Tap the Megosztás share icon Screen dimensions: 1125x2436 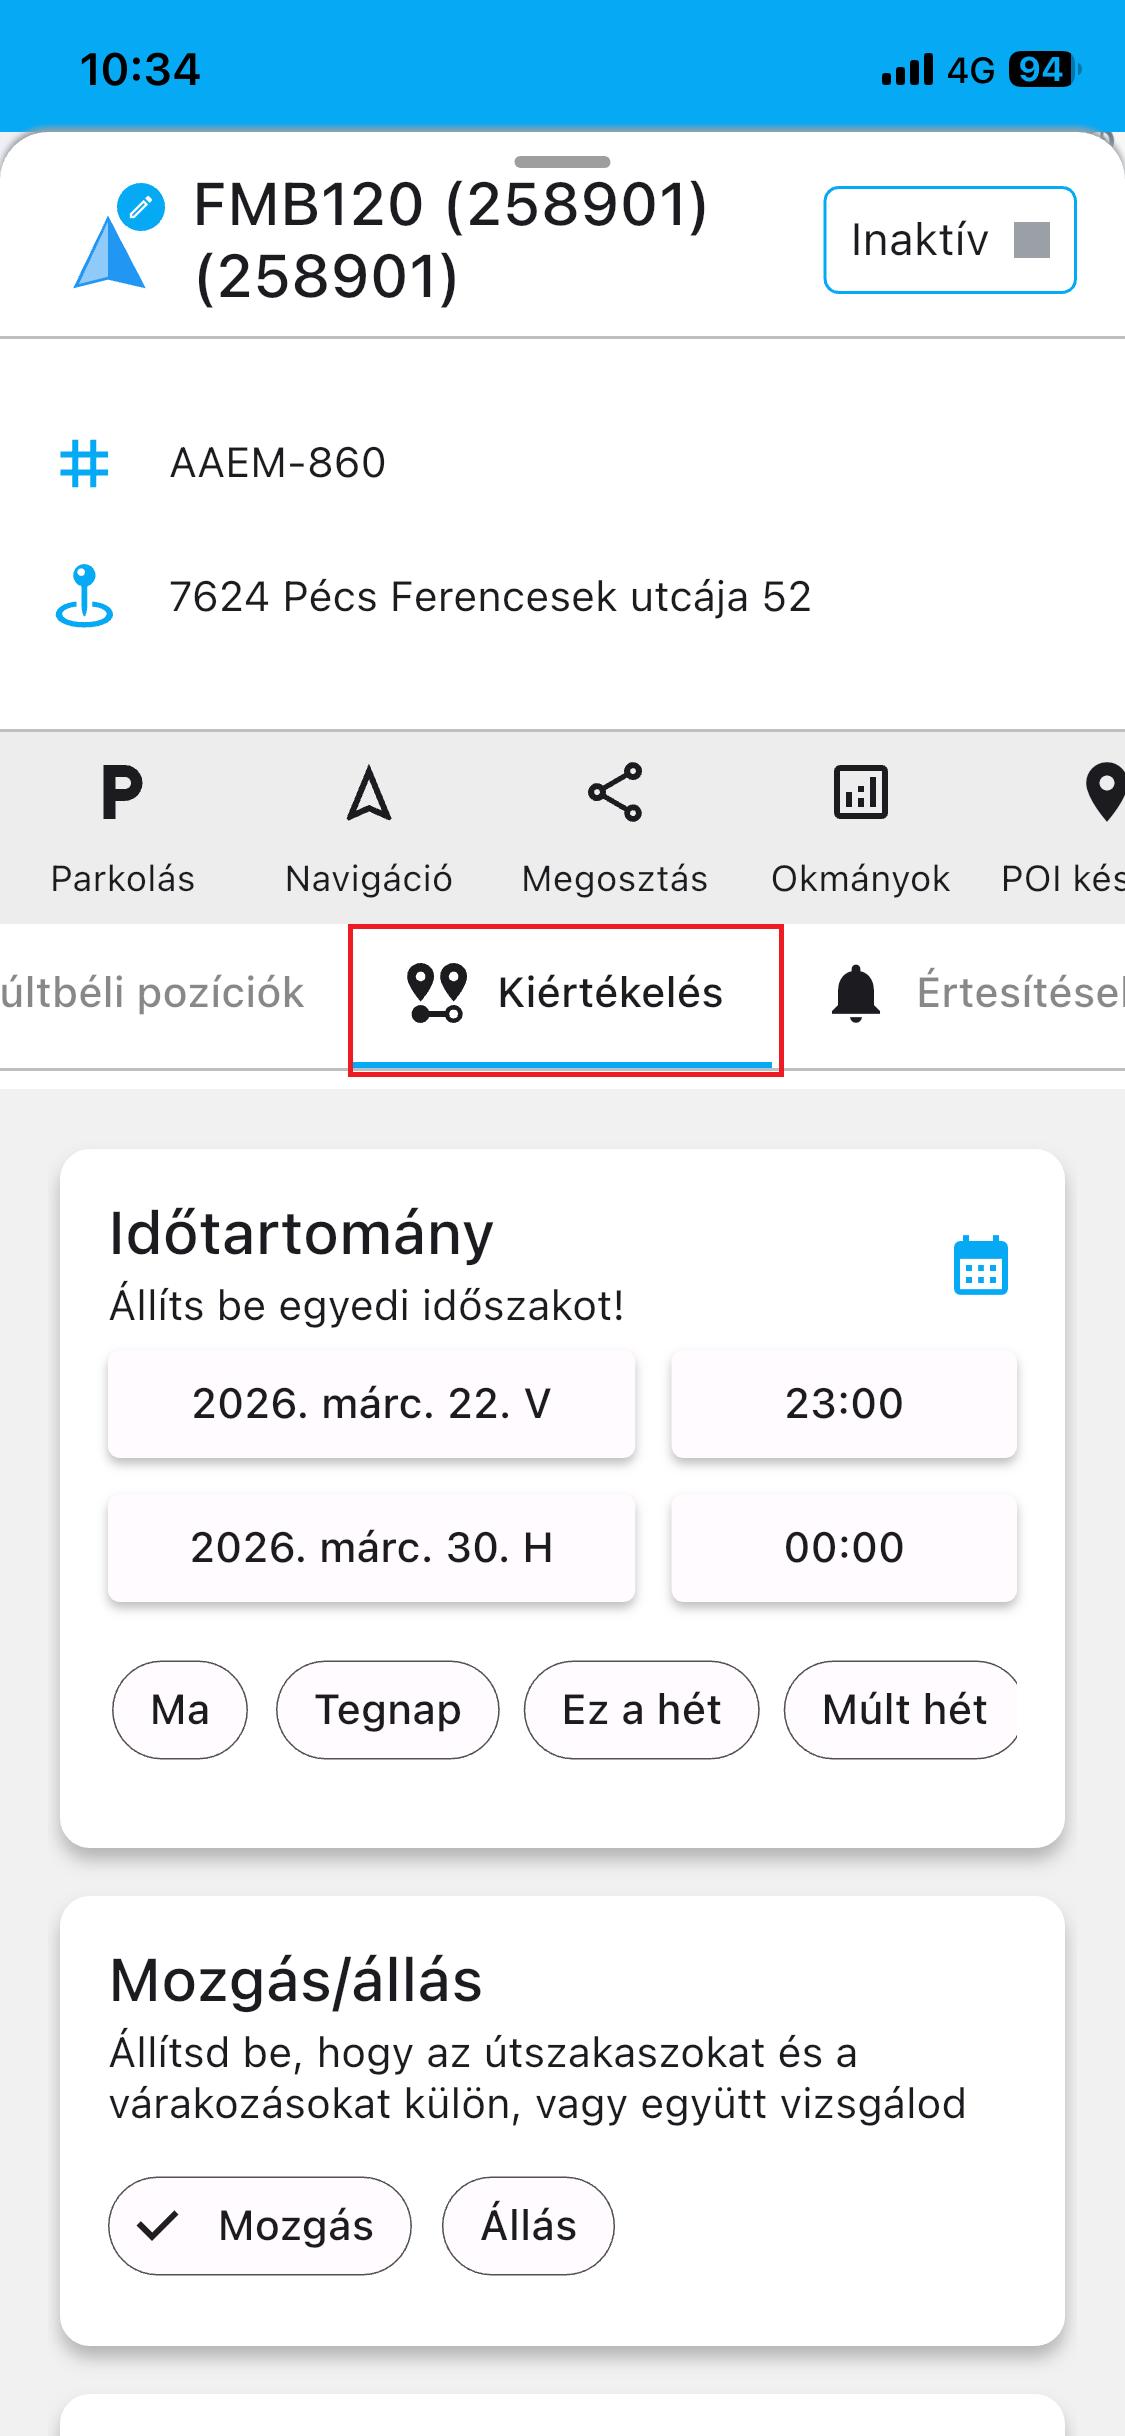(615, 794)
